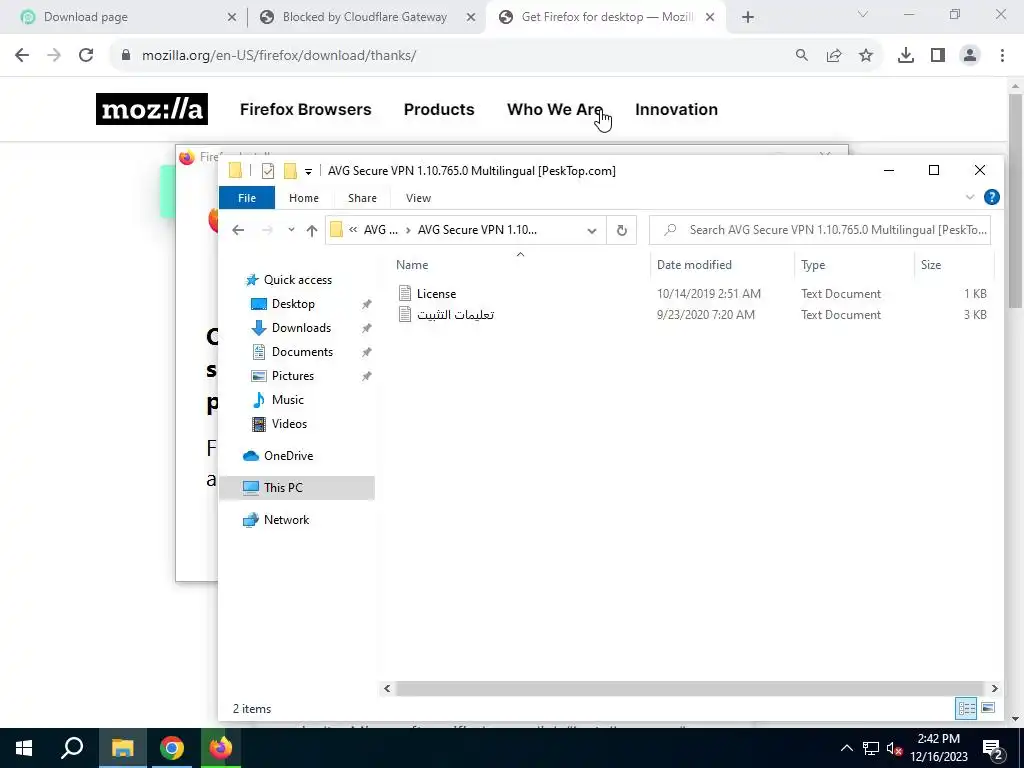Select the Arabic-named text file

(x=455, y=315)
